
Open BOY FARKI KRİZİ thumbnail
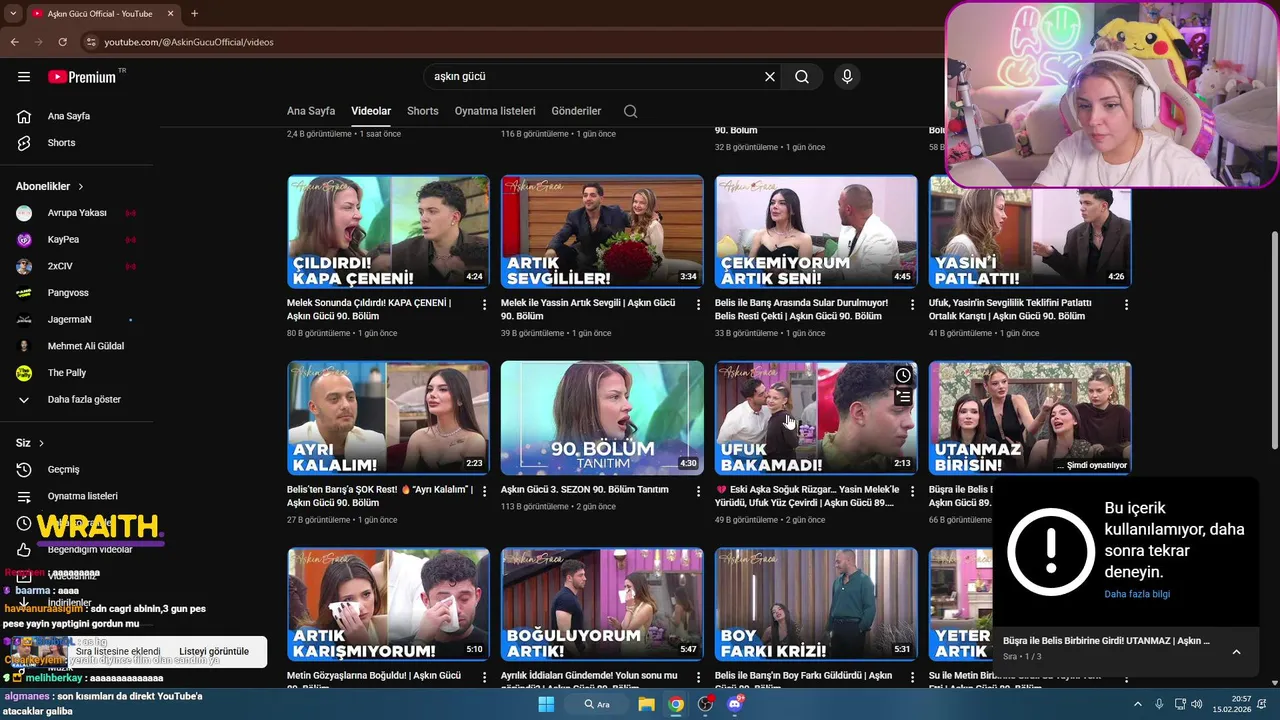[x=816, y=604]
